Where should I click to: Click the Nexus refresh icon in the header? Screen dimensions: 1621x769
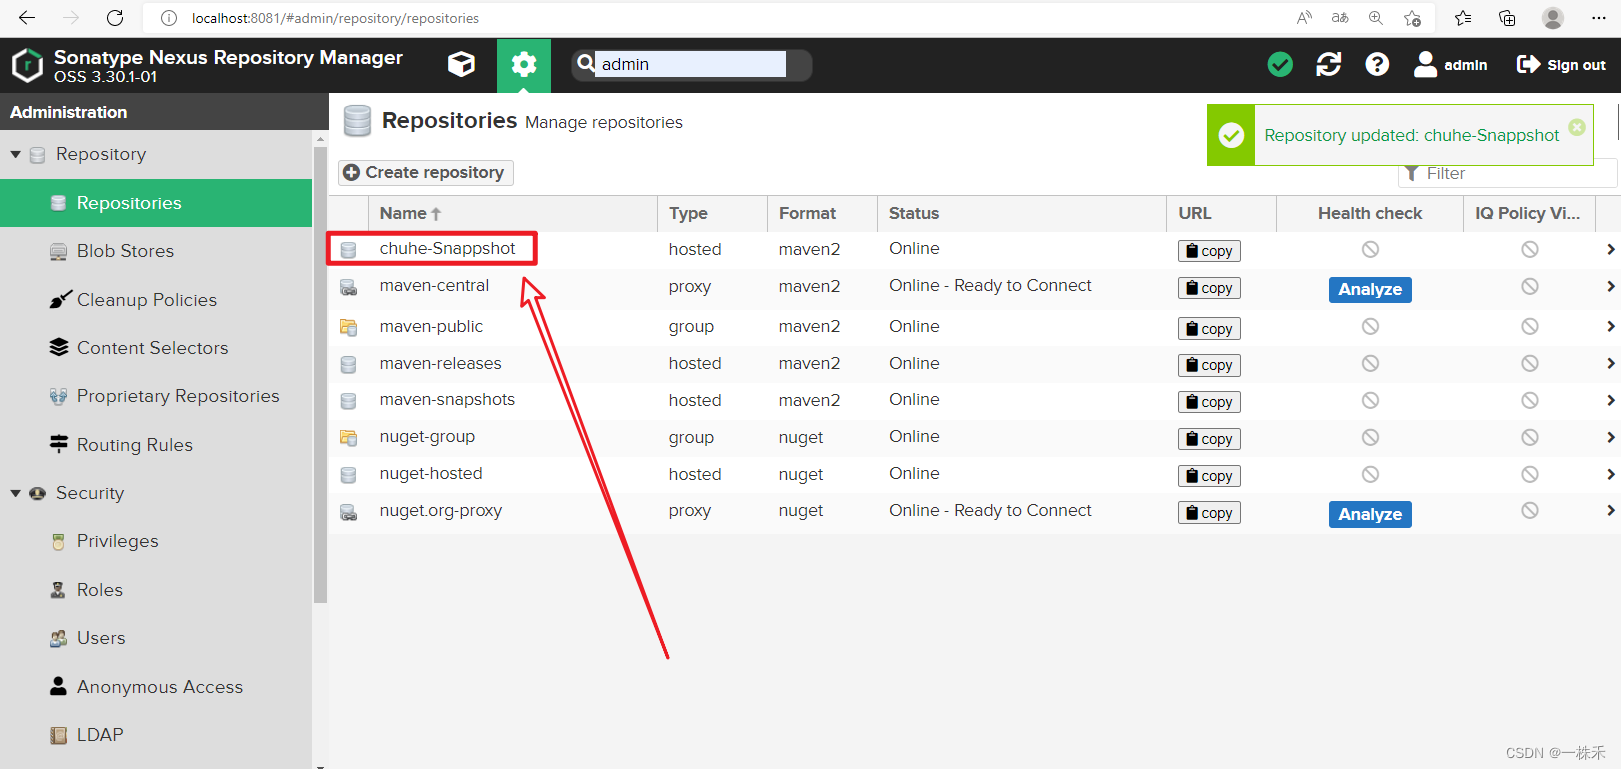point(1329,65)
